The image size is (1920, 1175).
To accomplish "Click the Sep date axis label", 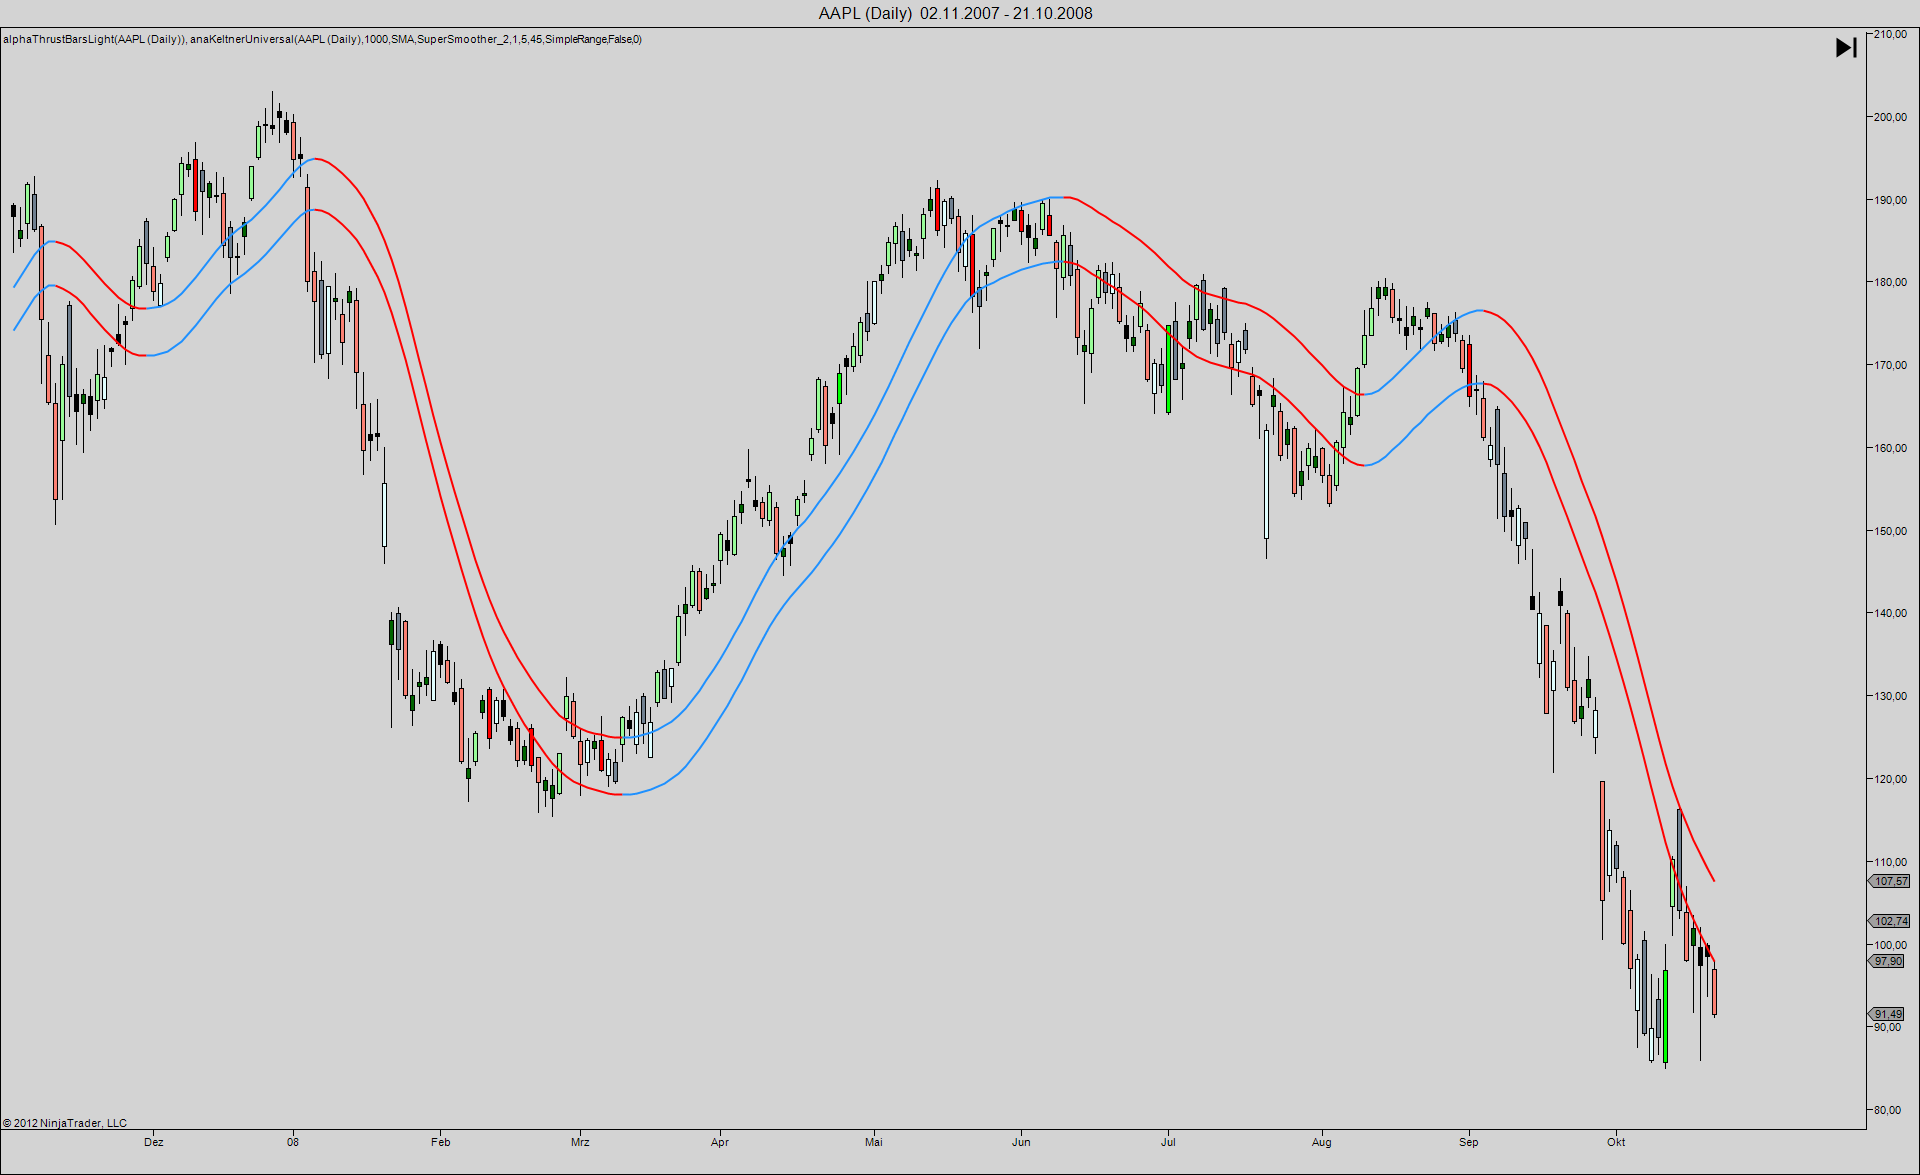I will [1468, 1142].
